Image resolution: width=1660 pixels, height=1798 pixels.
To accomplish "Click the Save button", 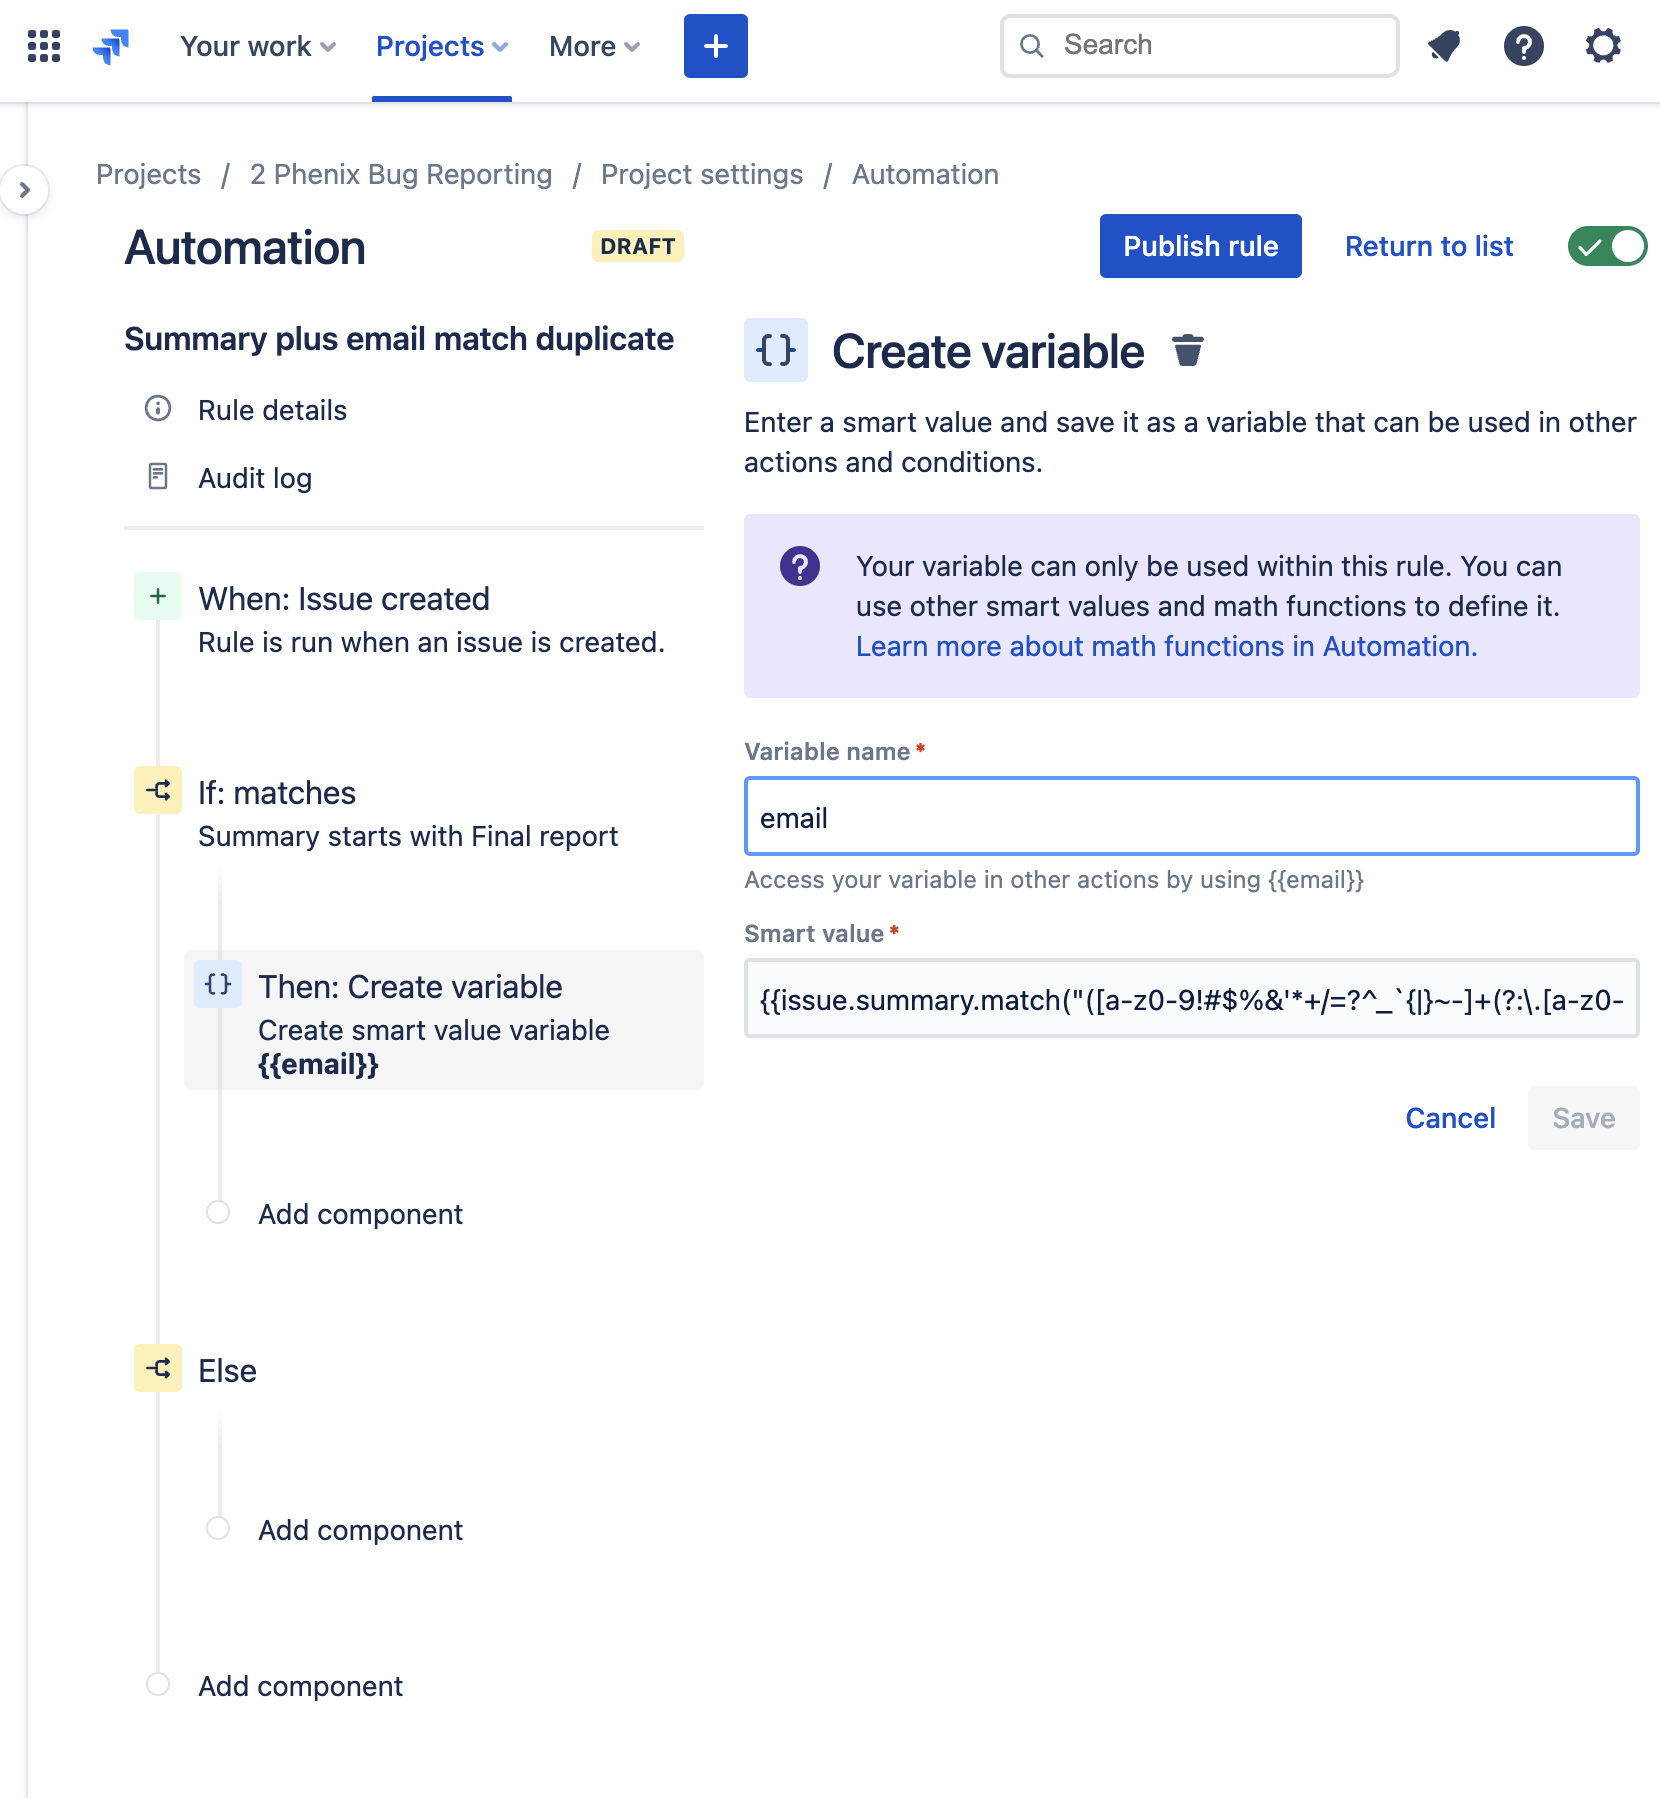I will point(1584,1118).
